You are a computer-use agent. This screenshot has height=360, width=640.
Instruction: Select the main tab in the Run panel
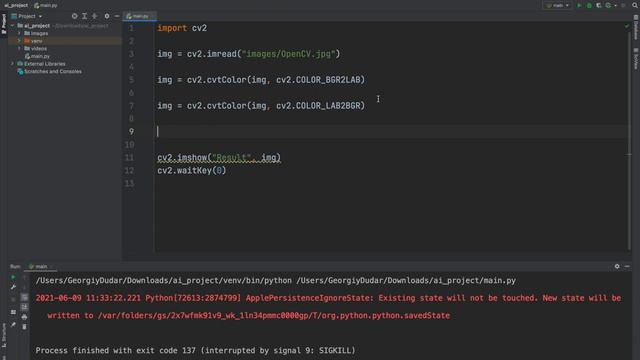tap(39, 266)
